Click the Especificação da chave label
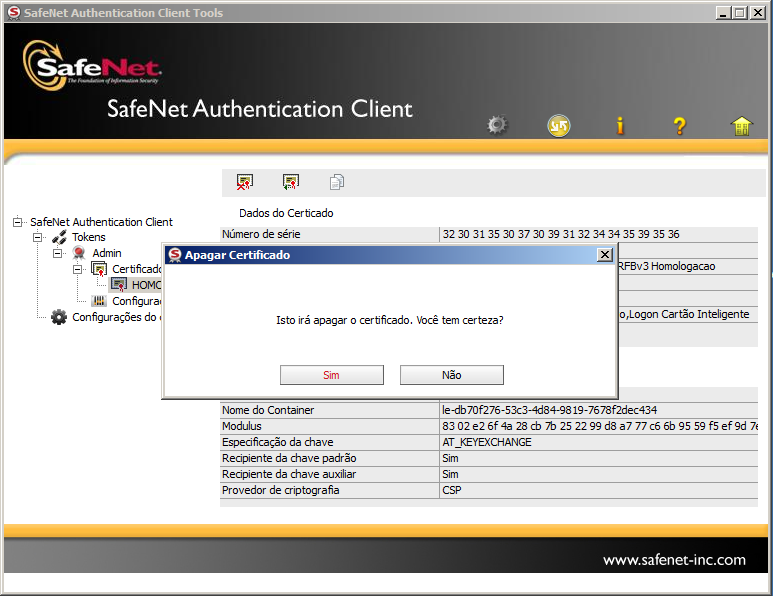 [x=278, y=442]
